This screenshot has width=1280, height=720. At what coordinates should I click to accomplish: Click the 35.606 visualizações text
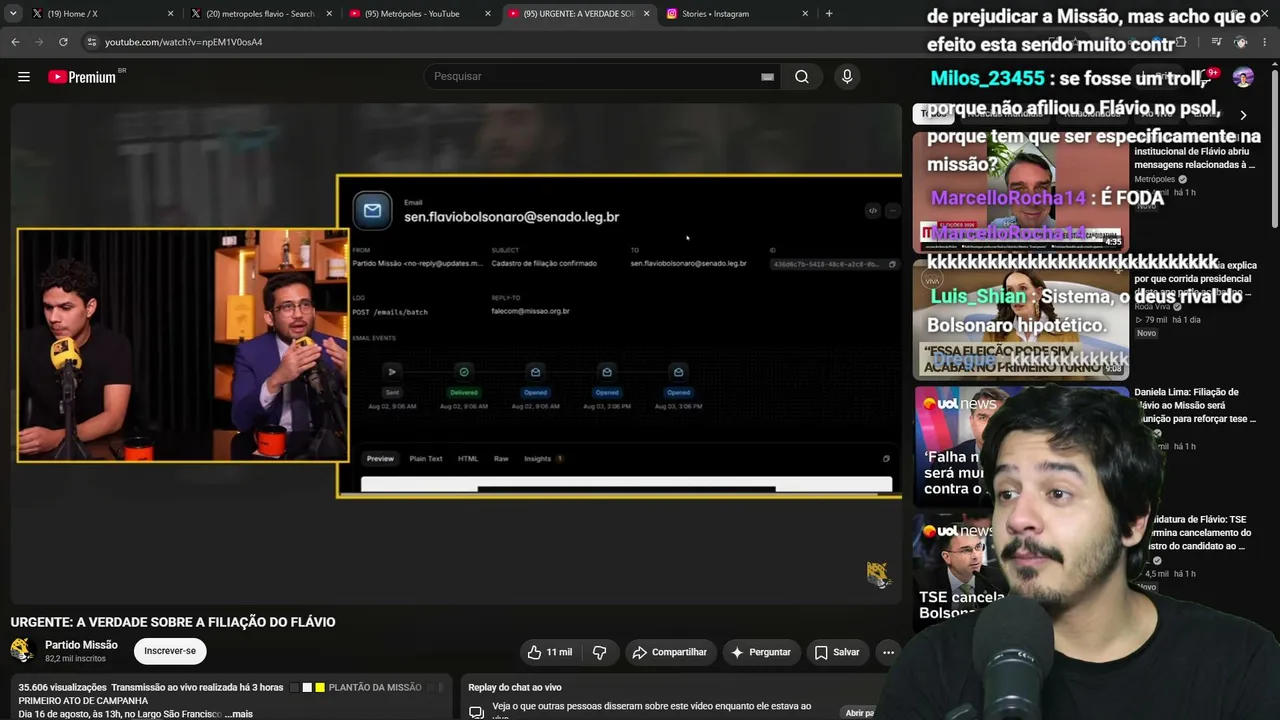[x=62, y=688]
